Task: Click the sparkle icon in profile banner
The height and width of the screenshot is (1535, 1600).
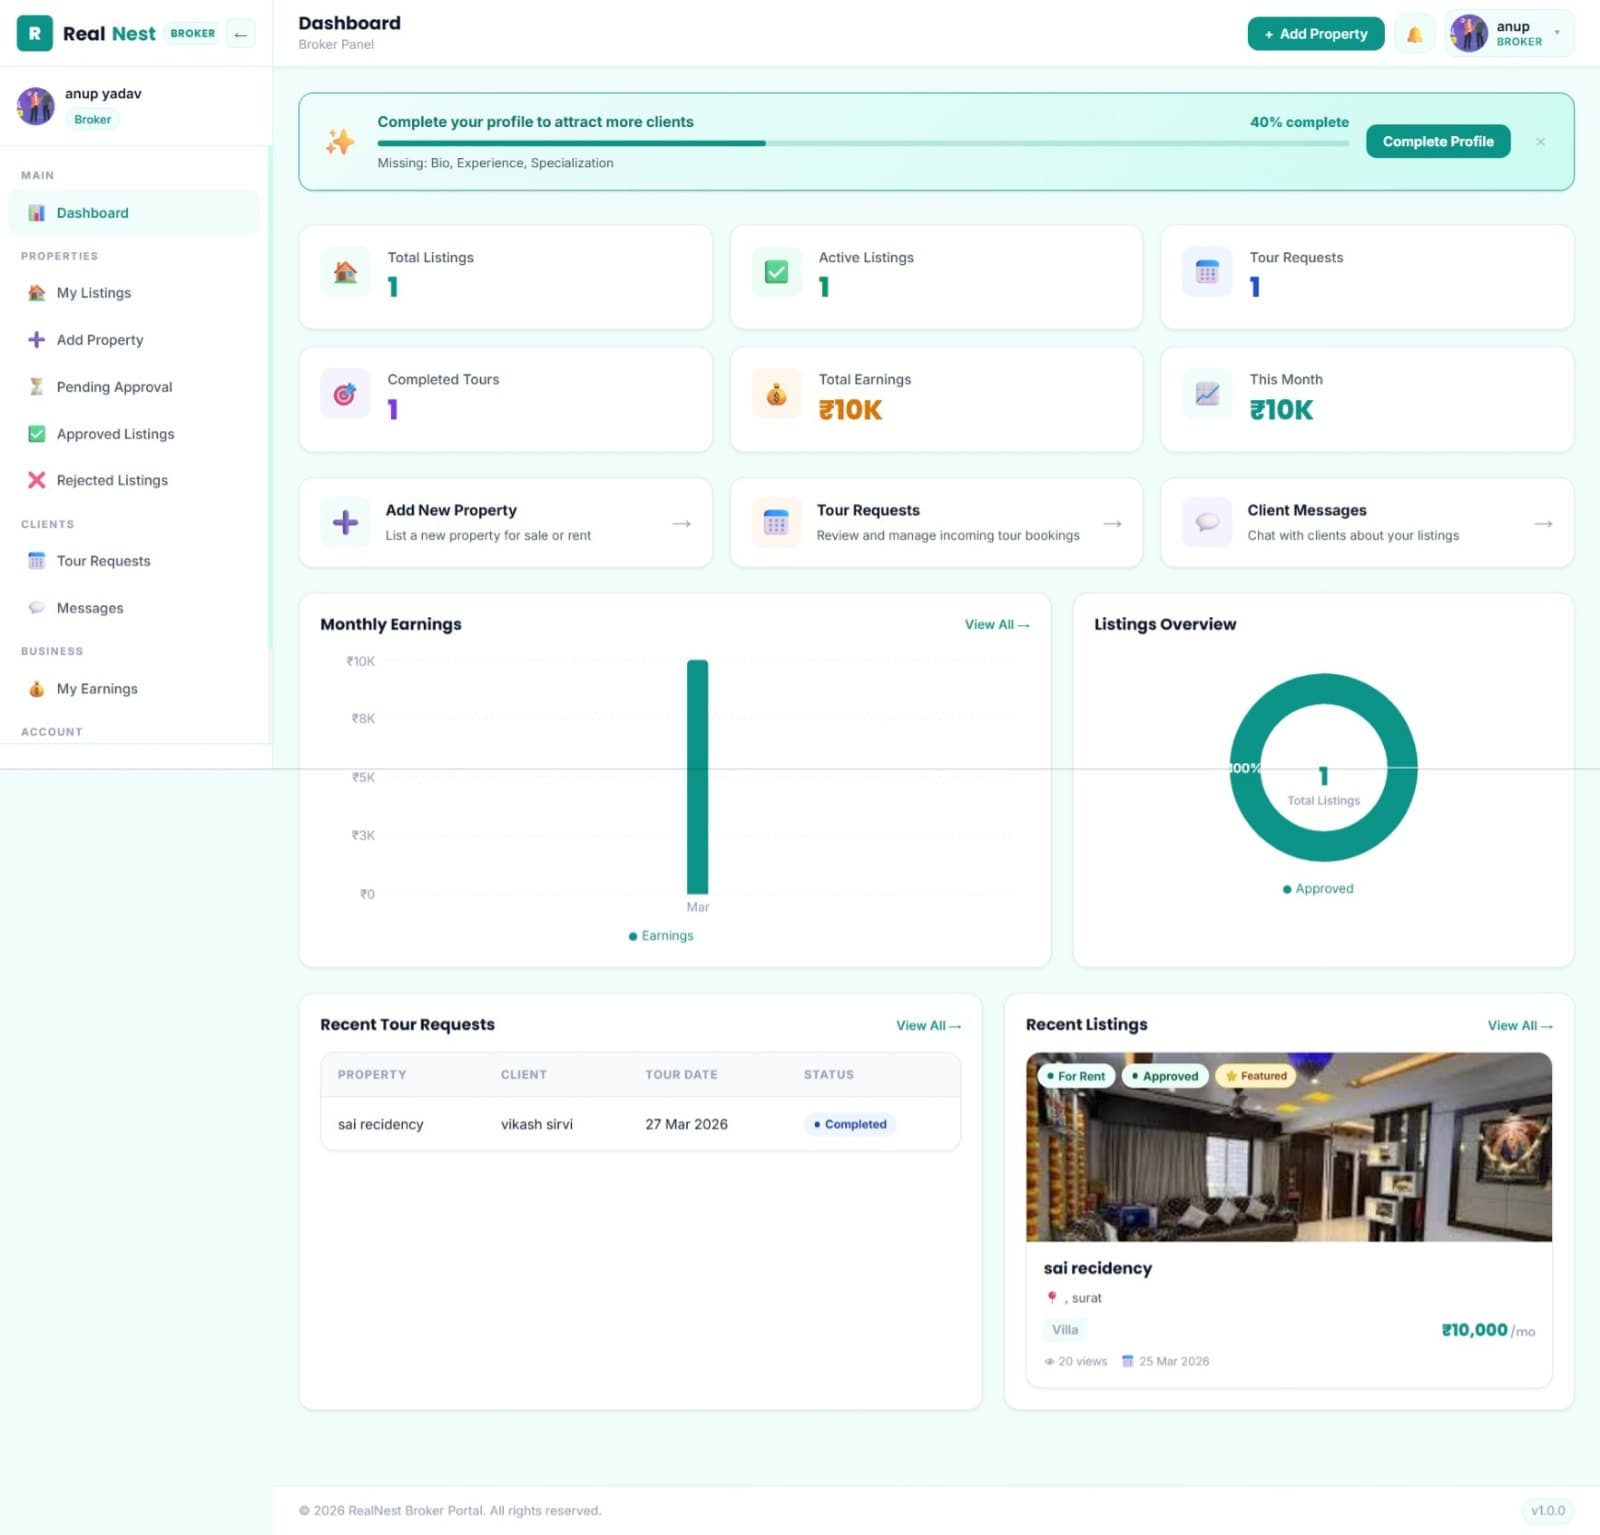Action: pos(340,142)
